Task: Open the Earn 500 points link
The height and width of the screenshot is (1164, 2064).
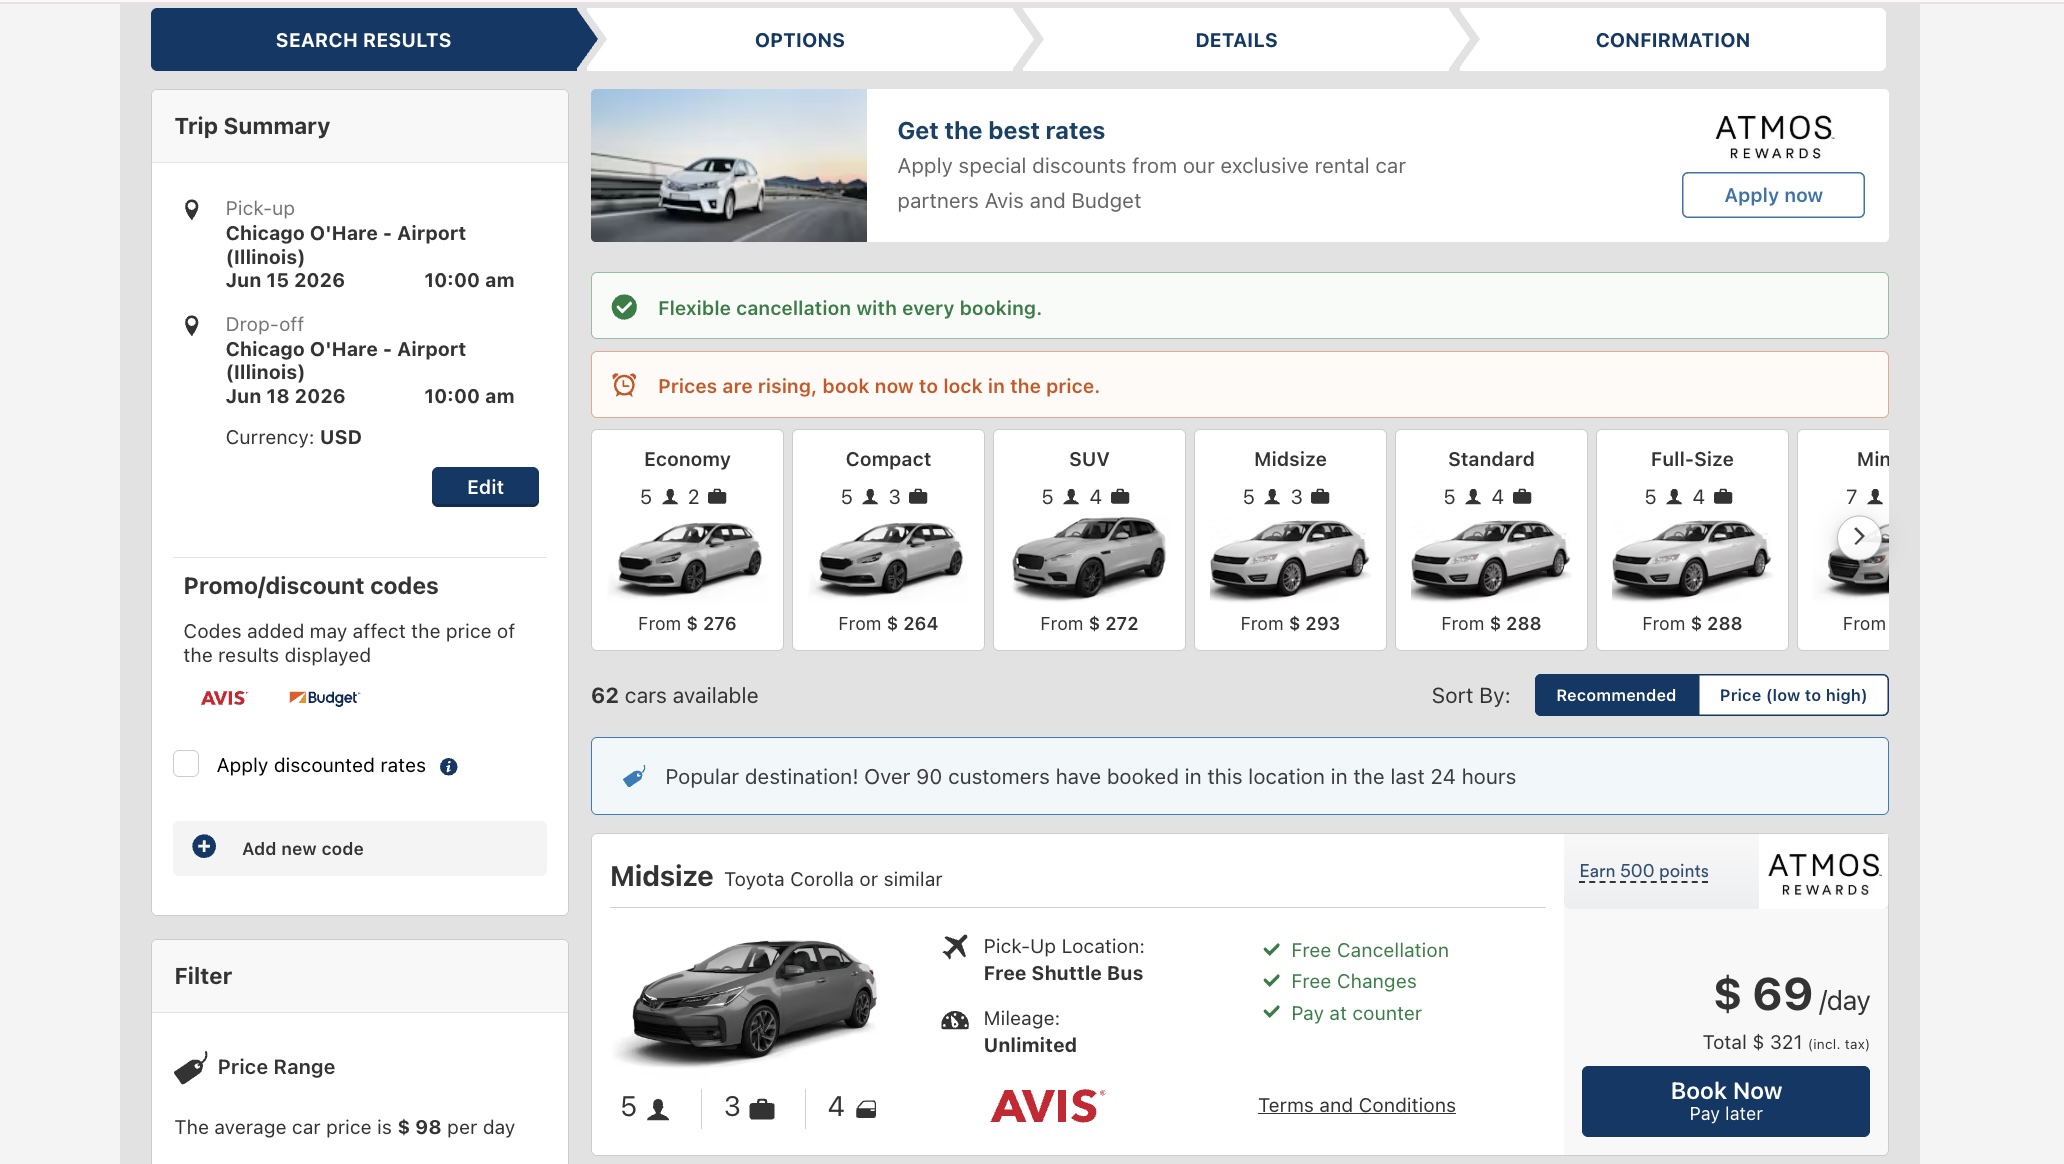Action: (1644, 871)
